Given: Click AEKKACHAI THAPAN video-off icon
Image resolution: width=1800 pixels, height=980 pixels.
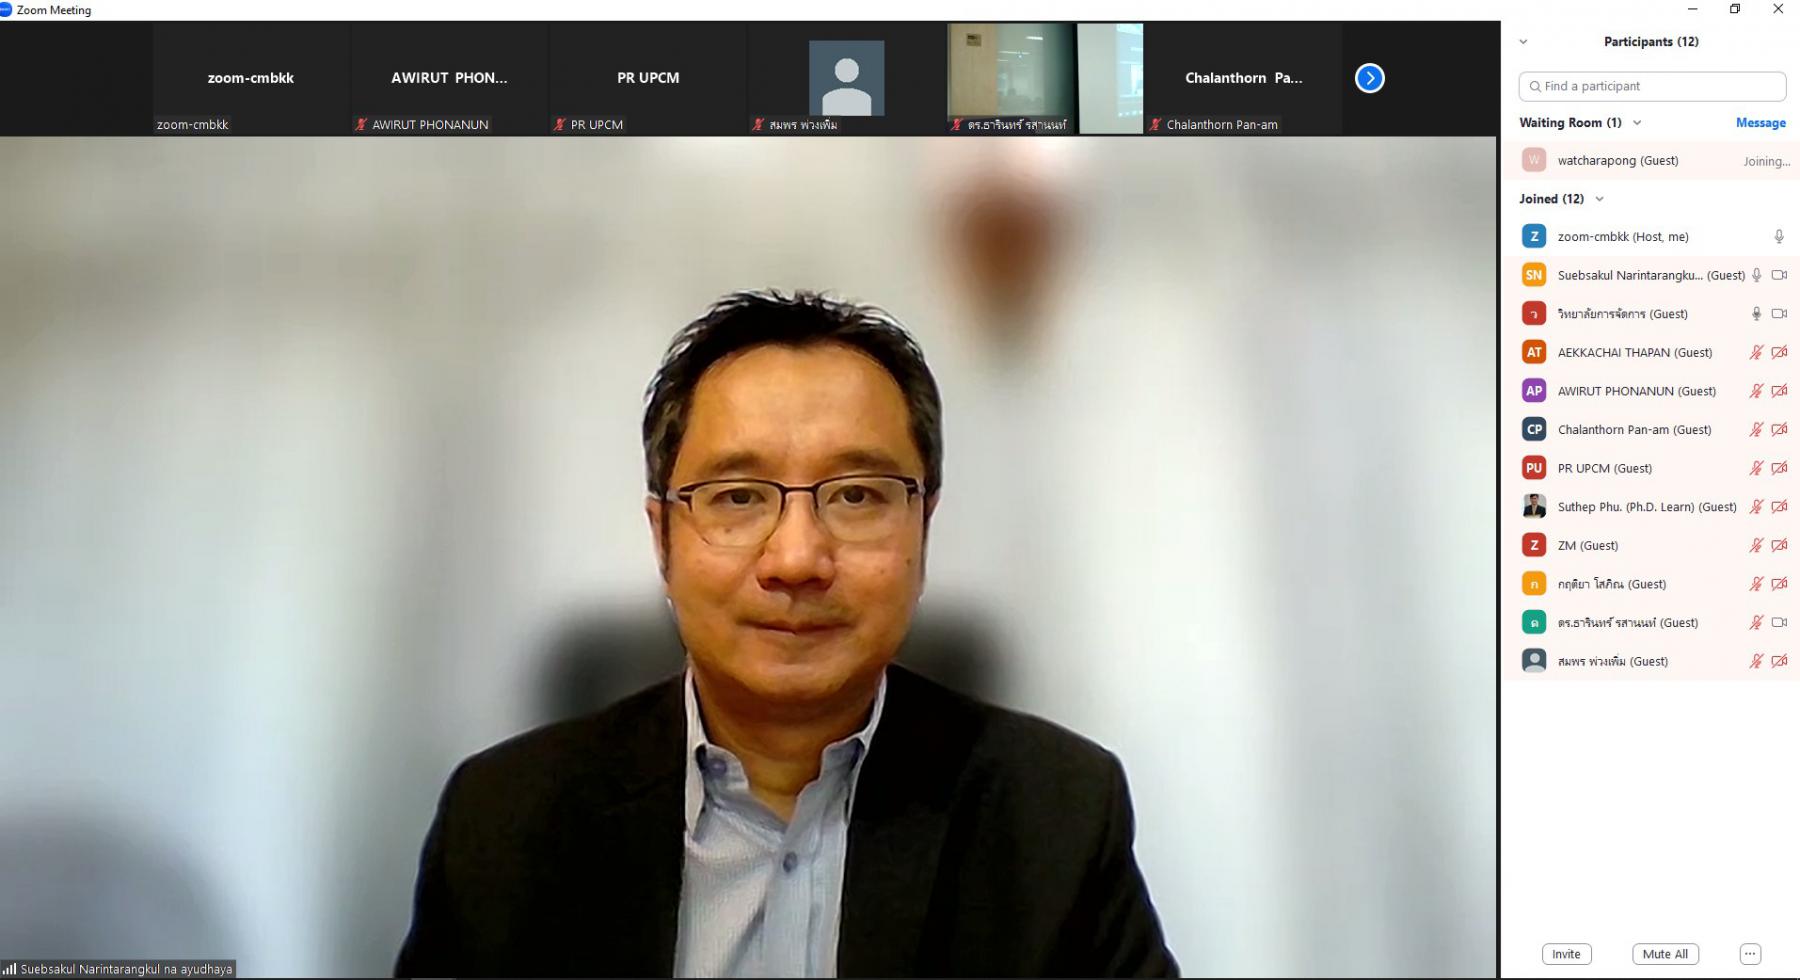Looking at the screenshot, I should (1779, 352).
